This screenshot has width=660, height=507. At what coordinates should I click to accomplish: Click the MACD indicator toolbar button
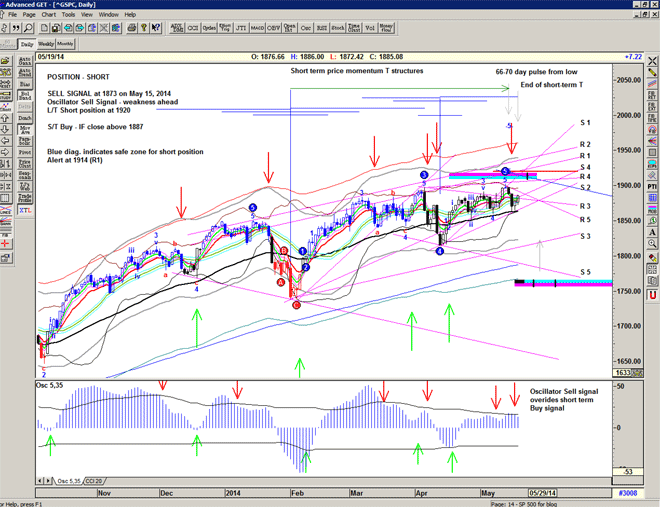pyautogui.click(x=258, y=30)
